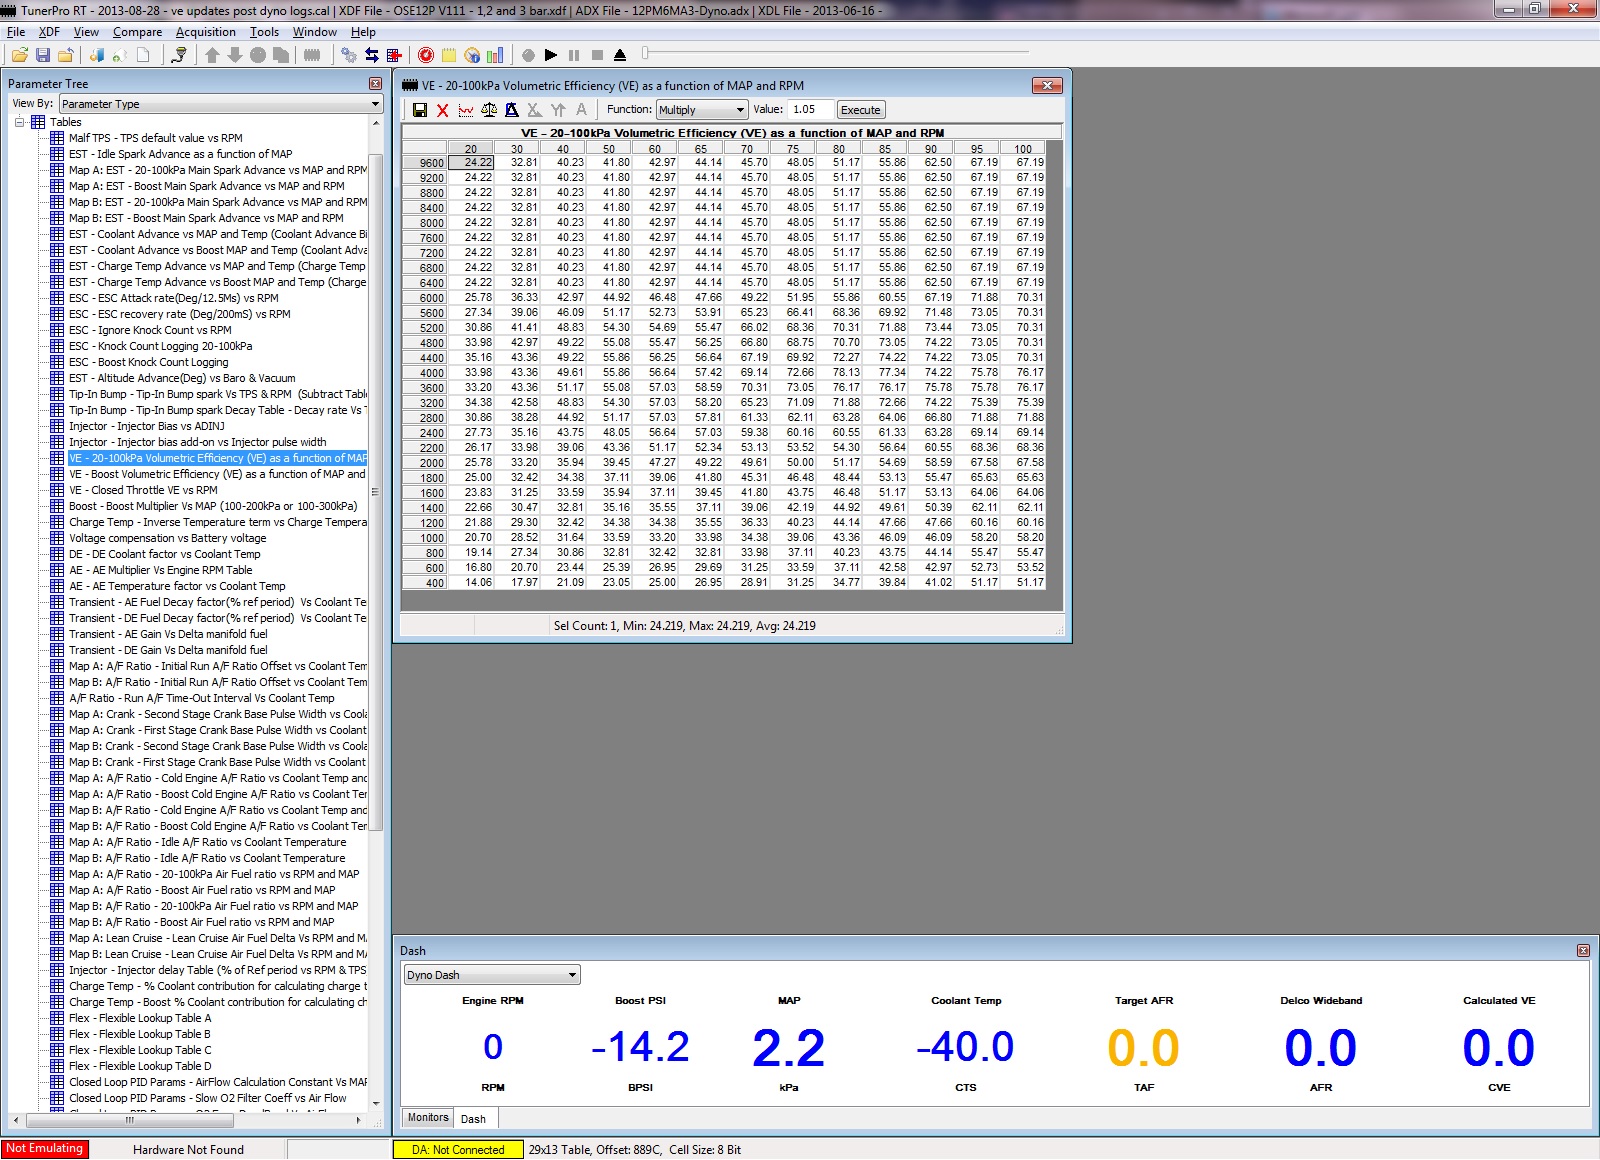The width and height of the screenshot is (1600, 1160).
Task: Click Not Emulating status indicator
Action: 45,1149
